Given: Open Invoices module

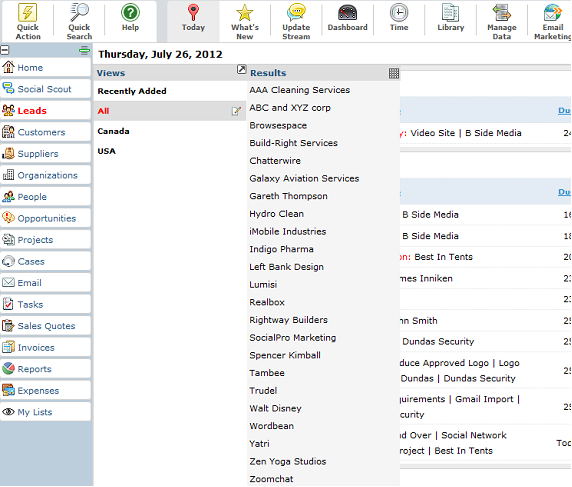Looking at the screenshot, I should coord(45,347).
